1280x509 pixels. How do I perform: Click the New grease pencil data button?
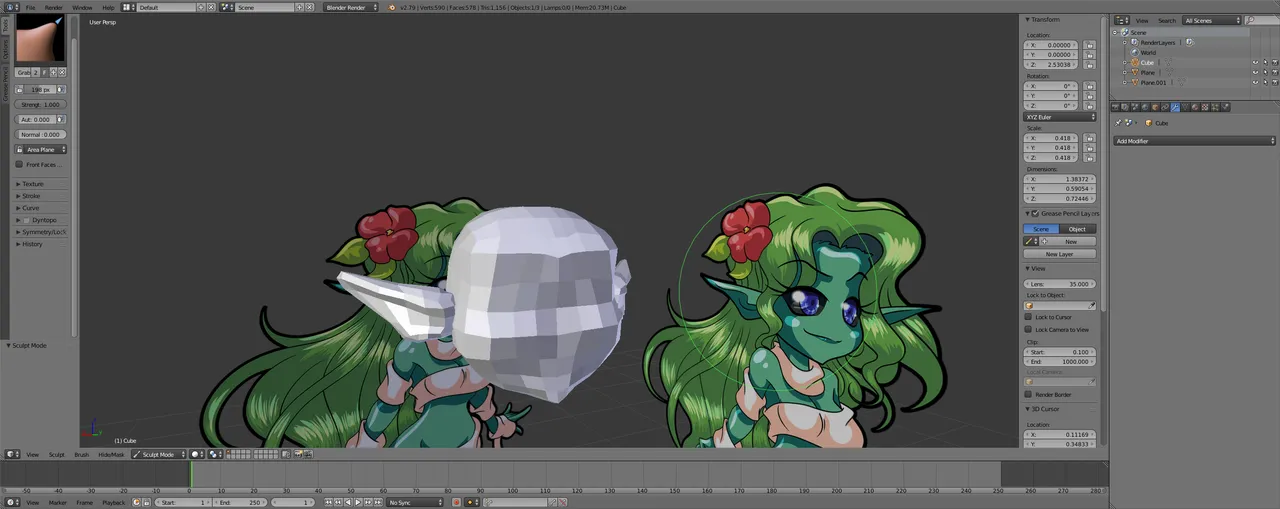1071,241
